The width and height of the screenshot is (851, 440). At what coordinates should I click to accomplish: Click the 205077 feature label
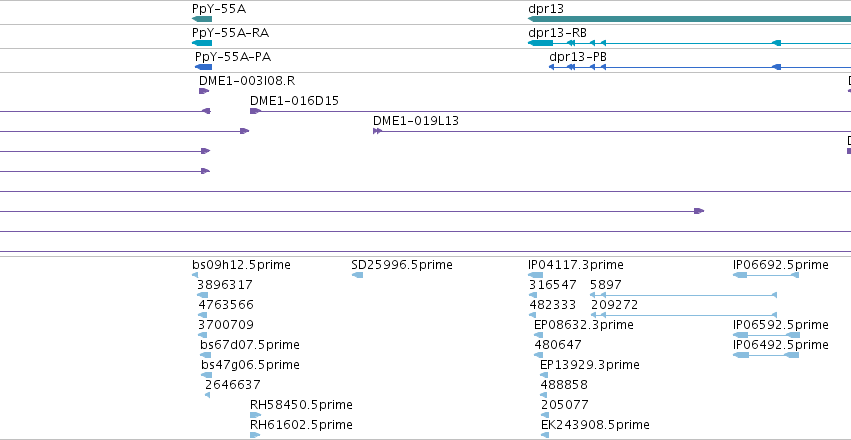(x=565, y=405)
